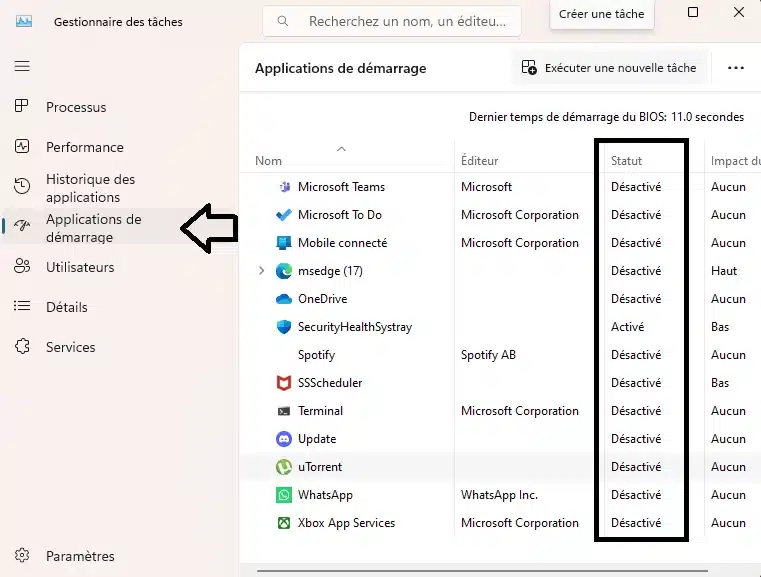Screen dimensions: 761x577
Task: Click the msedge browser icon
Action: click(x=284, y=271)
